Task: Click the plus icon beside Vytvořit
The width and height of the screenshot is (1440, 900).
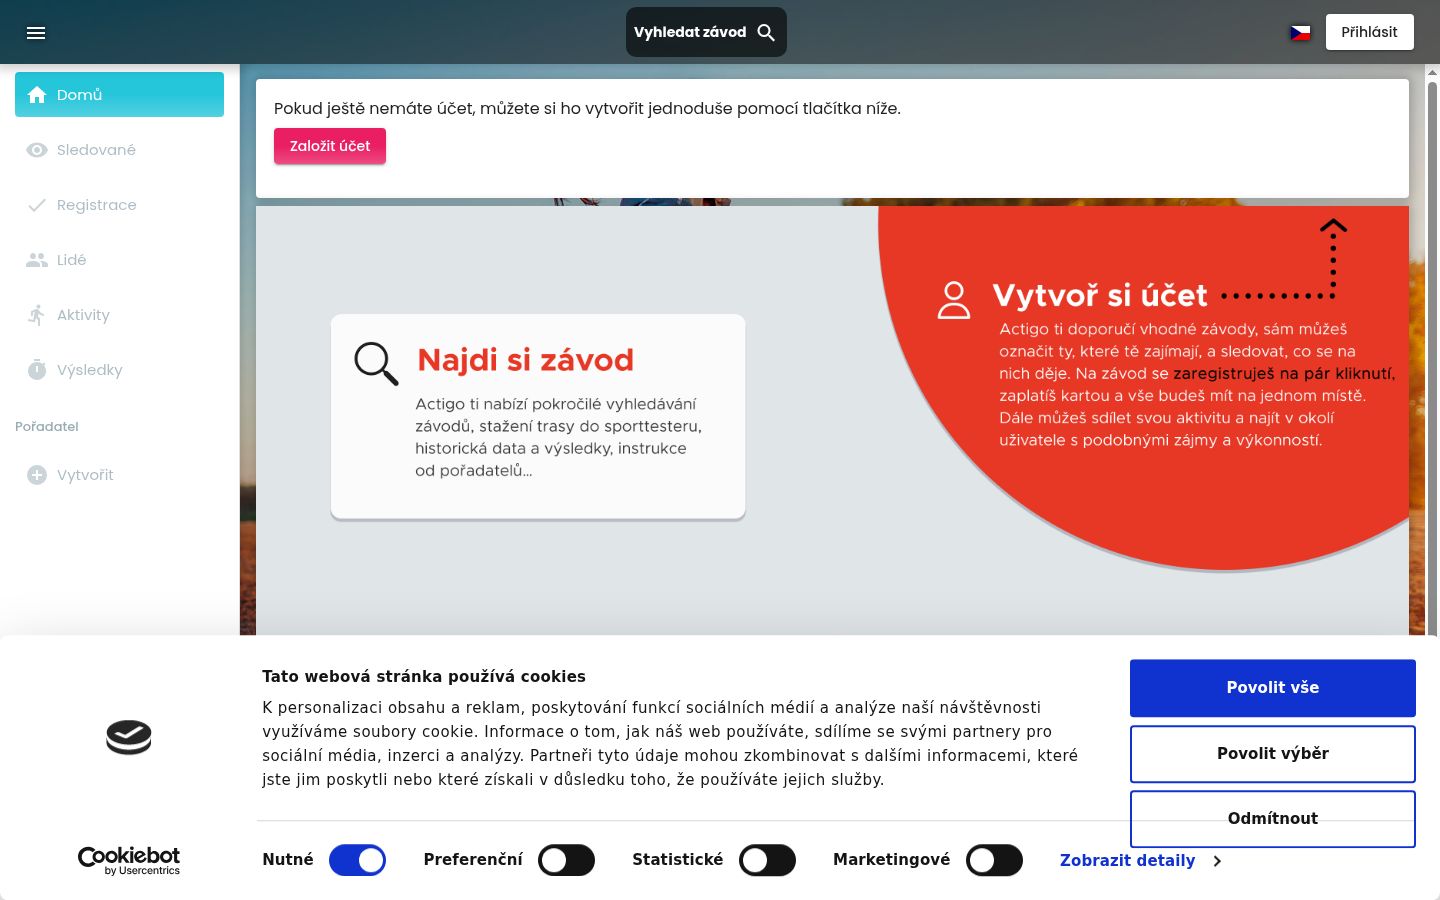Action: 37,475
